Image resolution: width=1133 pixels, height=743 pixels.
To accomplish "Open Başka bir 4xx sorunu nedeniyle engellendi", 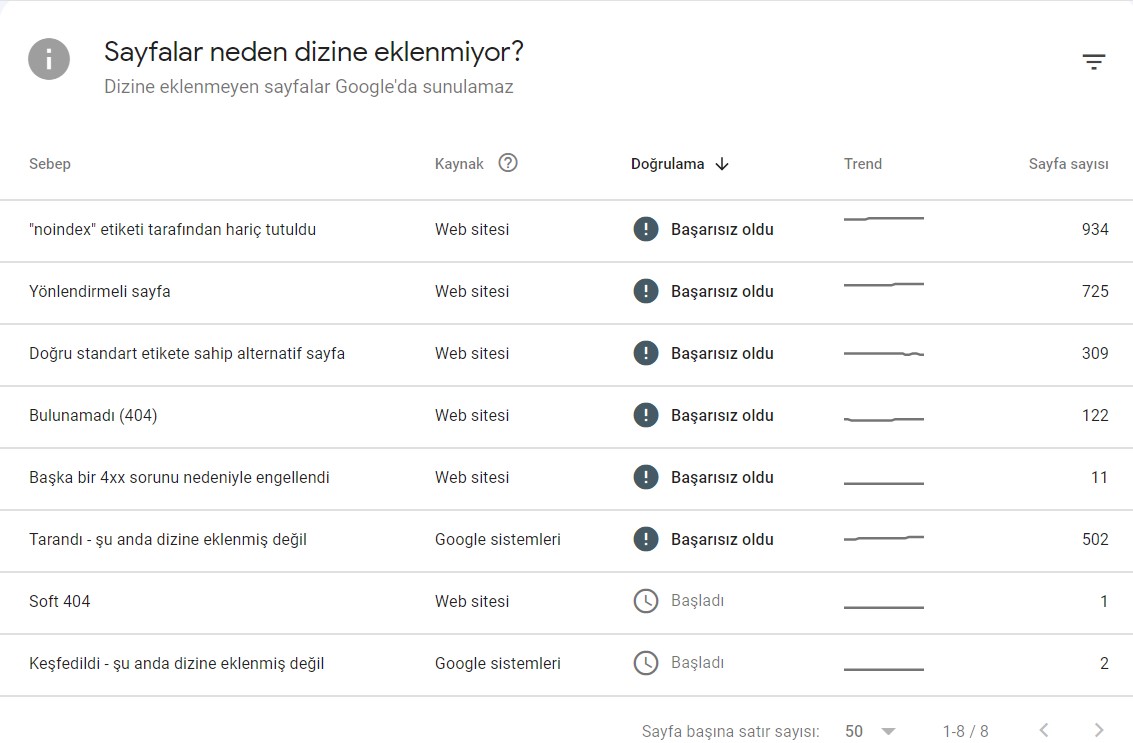I will click(x=566, y=478).
